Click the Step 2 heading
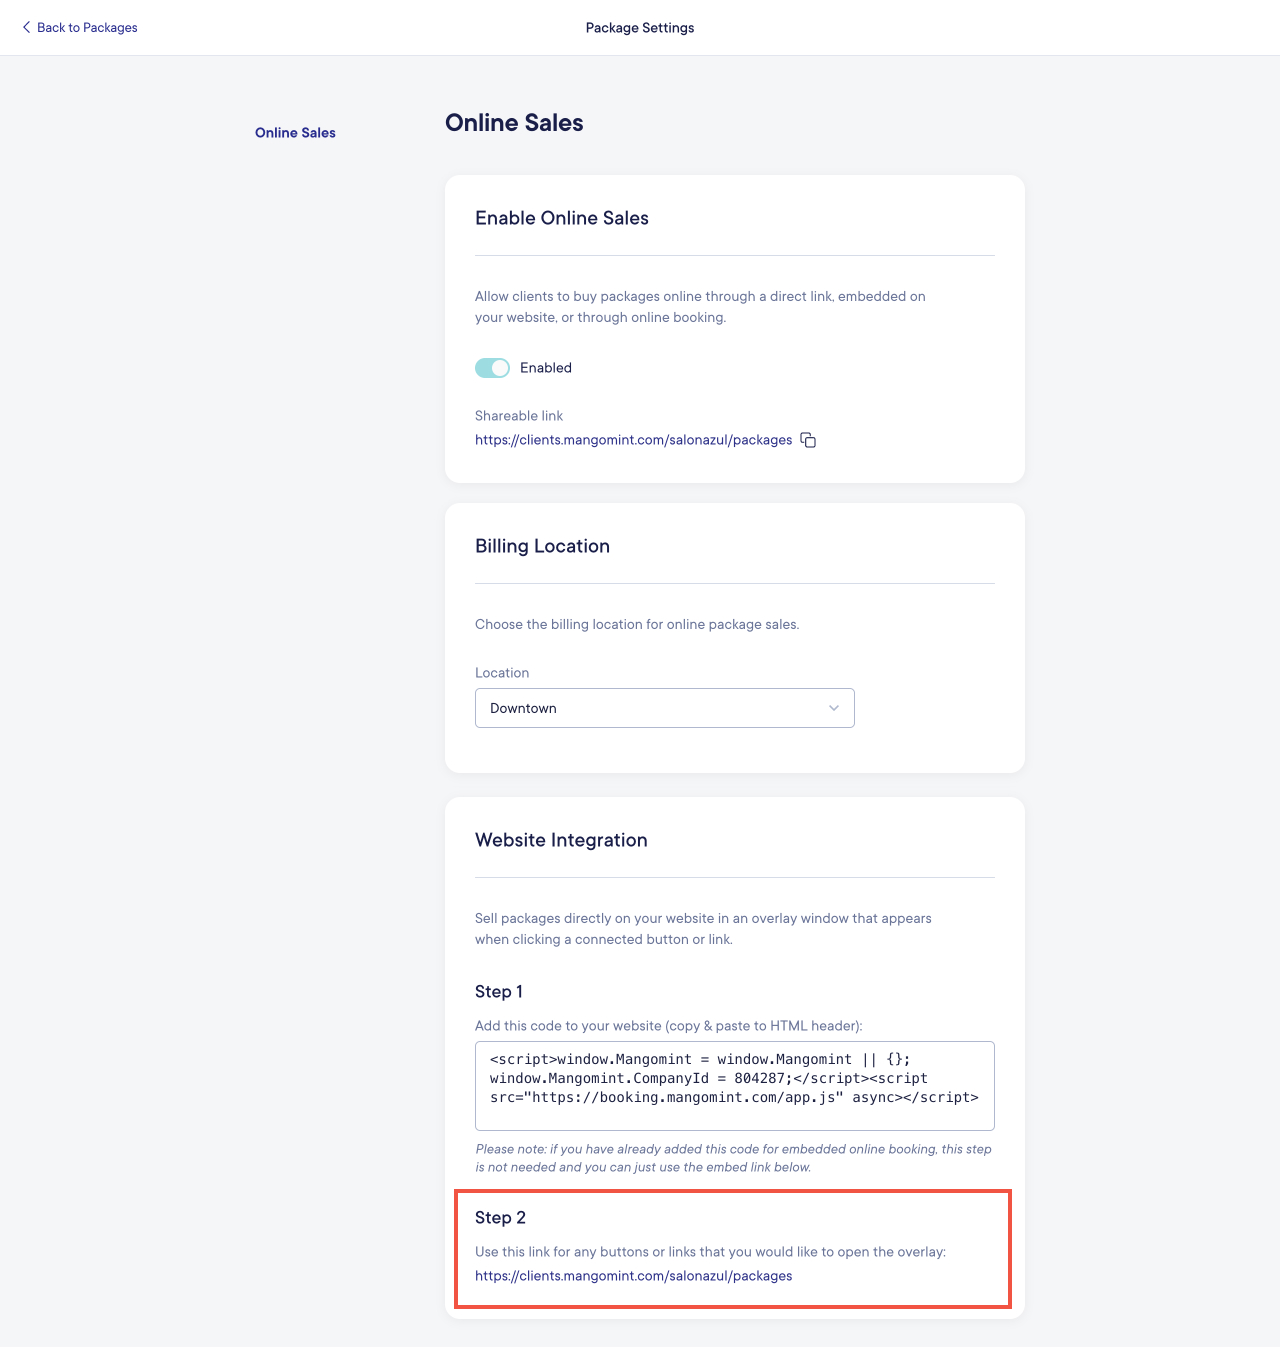This screenshot has width=1280, height=1348. 500,1218
